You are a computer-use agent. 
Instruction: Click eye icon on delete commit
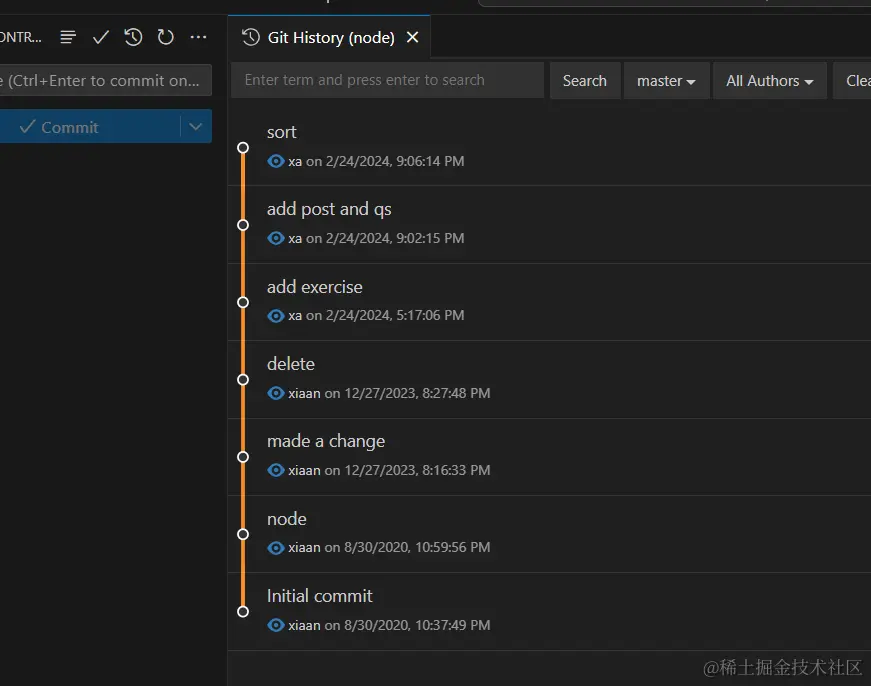pyautogui.click(x=276, y=393)
